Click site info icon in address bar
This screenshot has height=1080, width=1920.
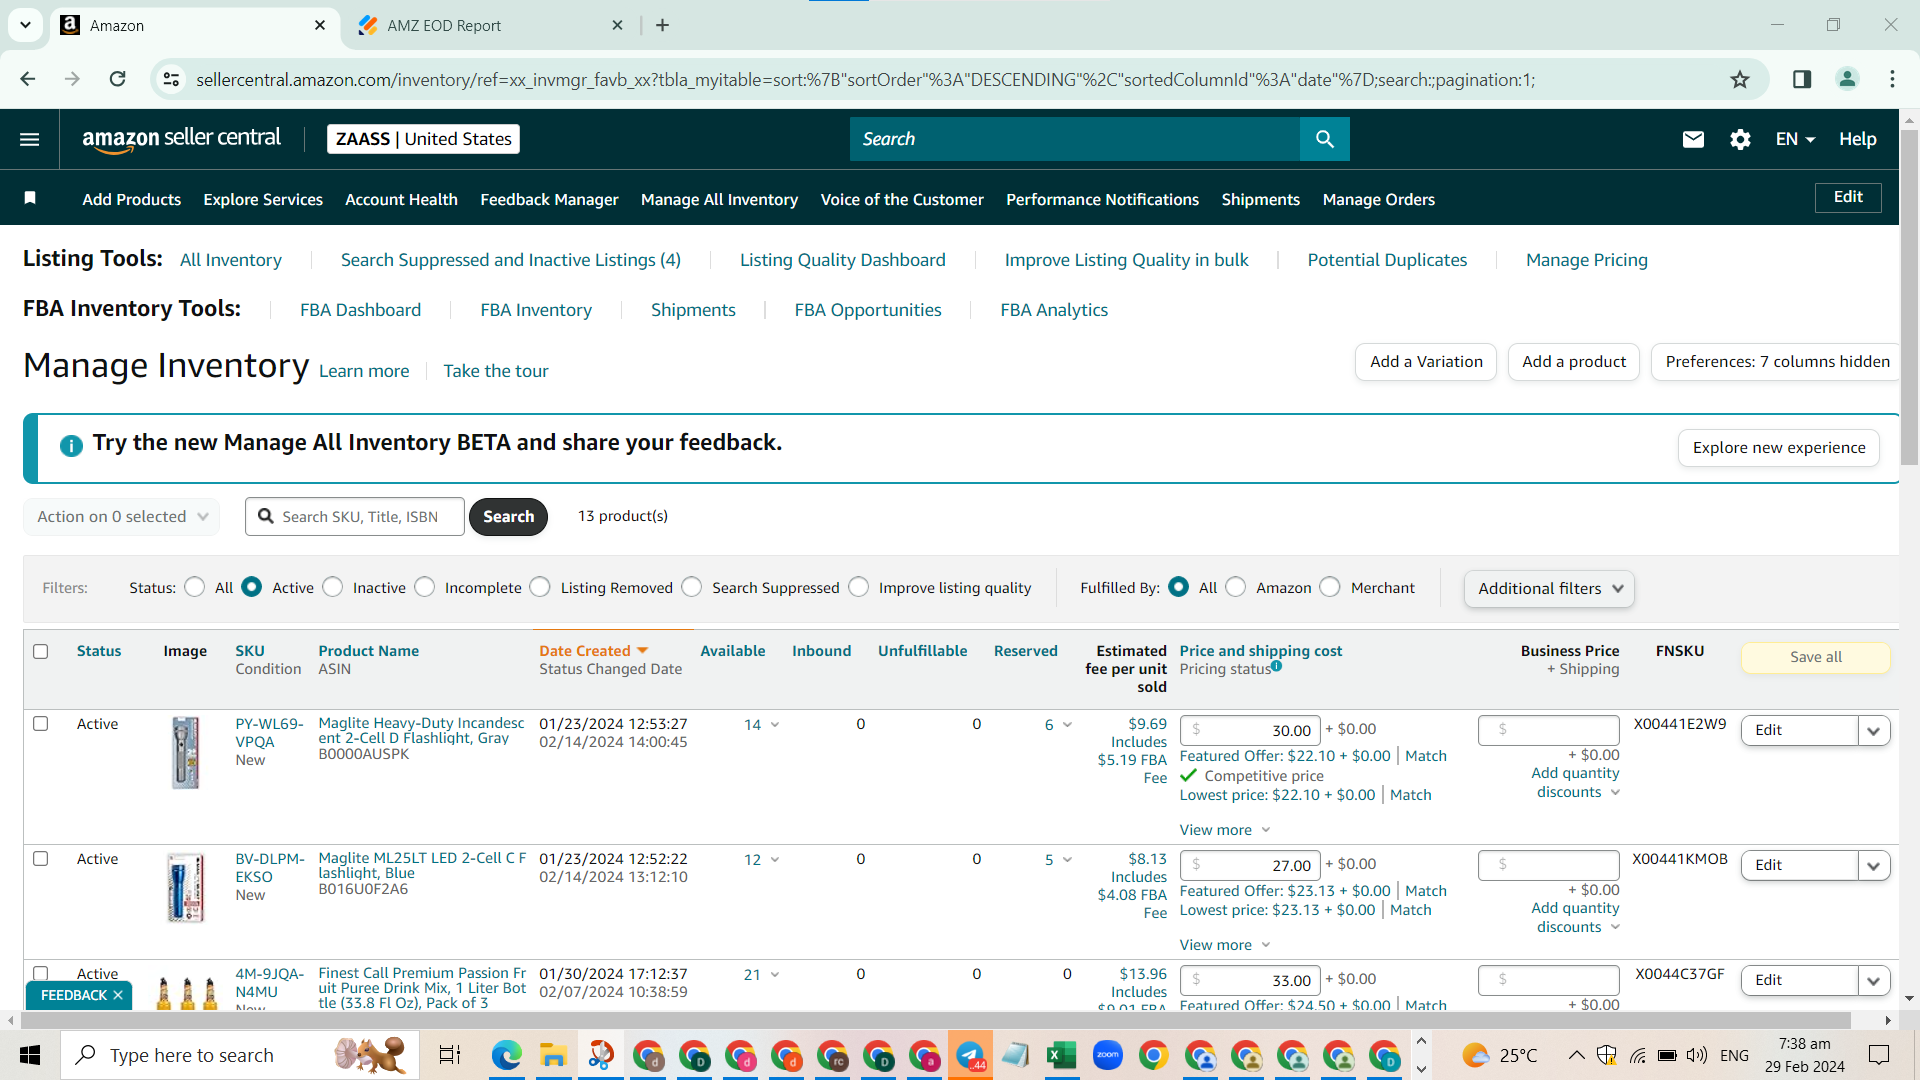(x=172, y=79)
